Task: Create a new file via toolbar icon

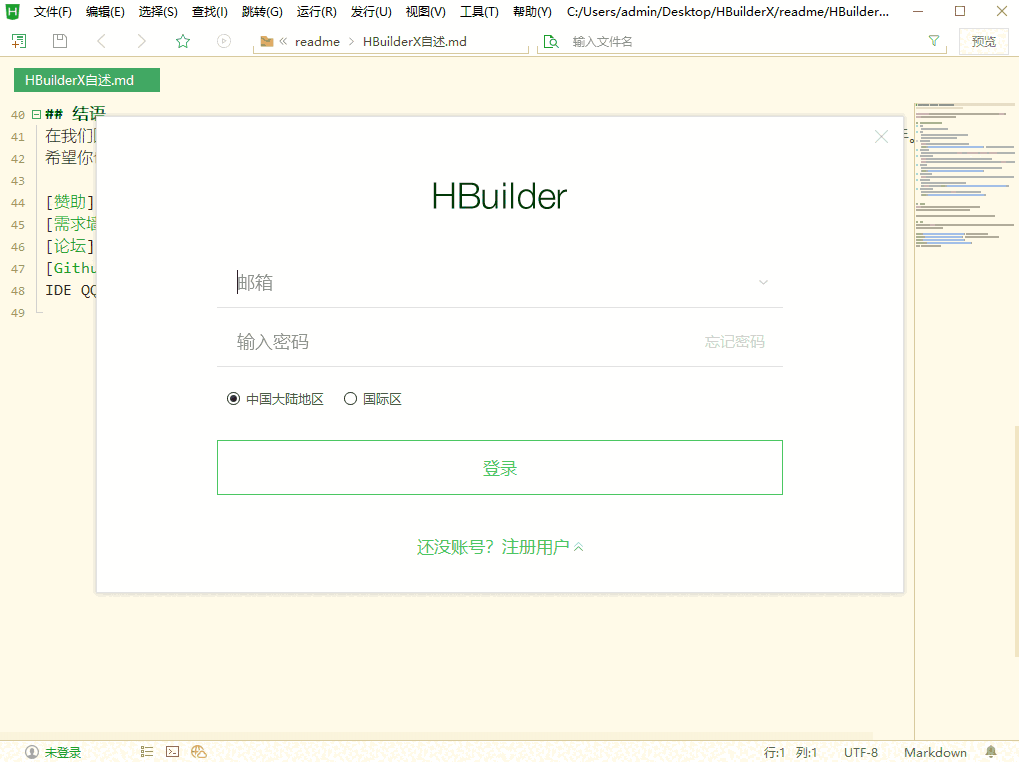Action: point(18,41)
